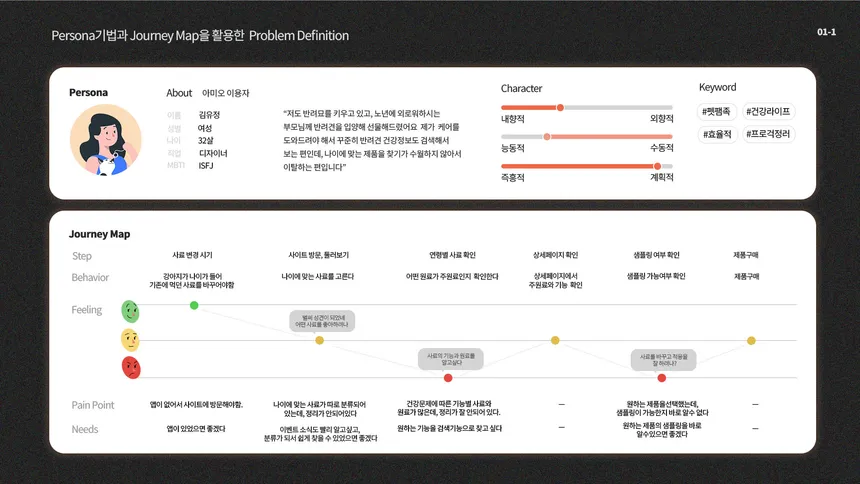
Task: Click the 내향적-외향적 slider handle
Action: (560, 108)
